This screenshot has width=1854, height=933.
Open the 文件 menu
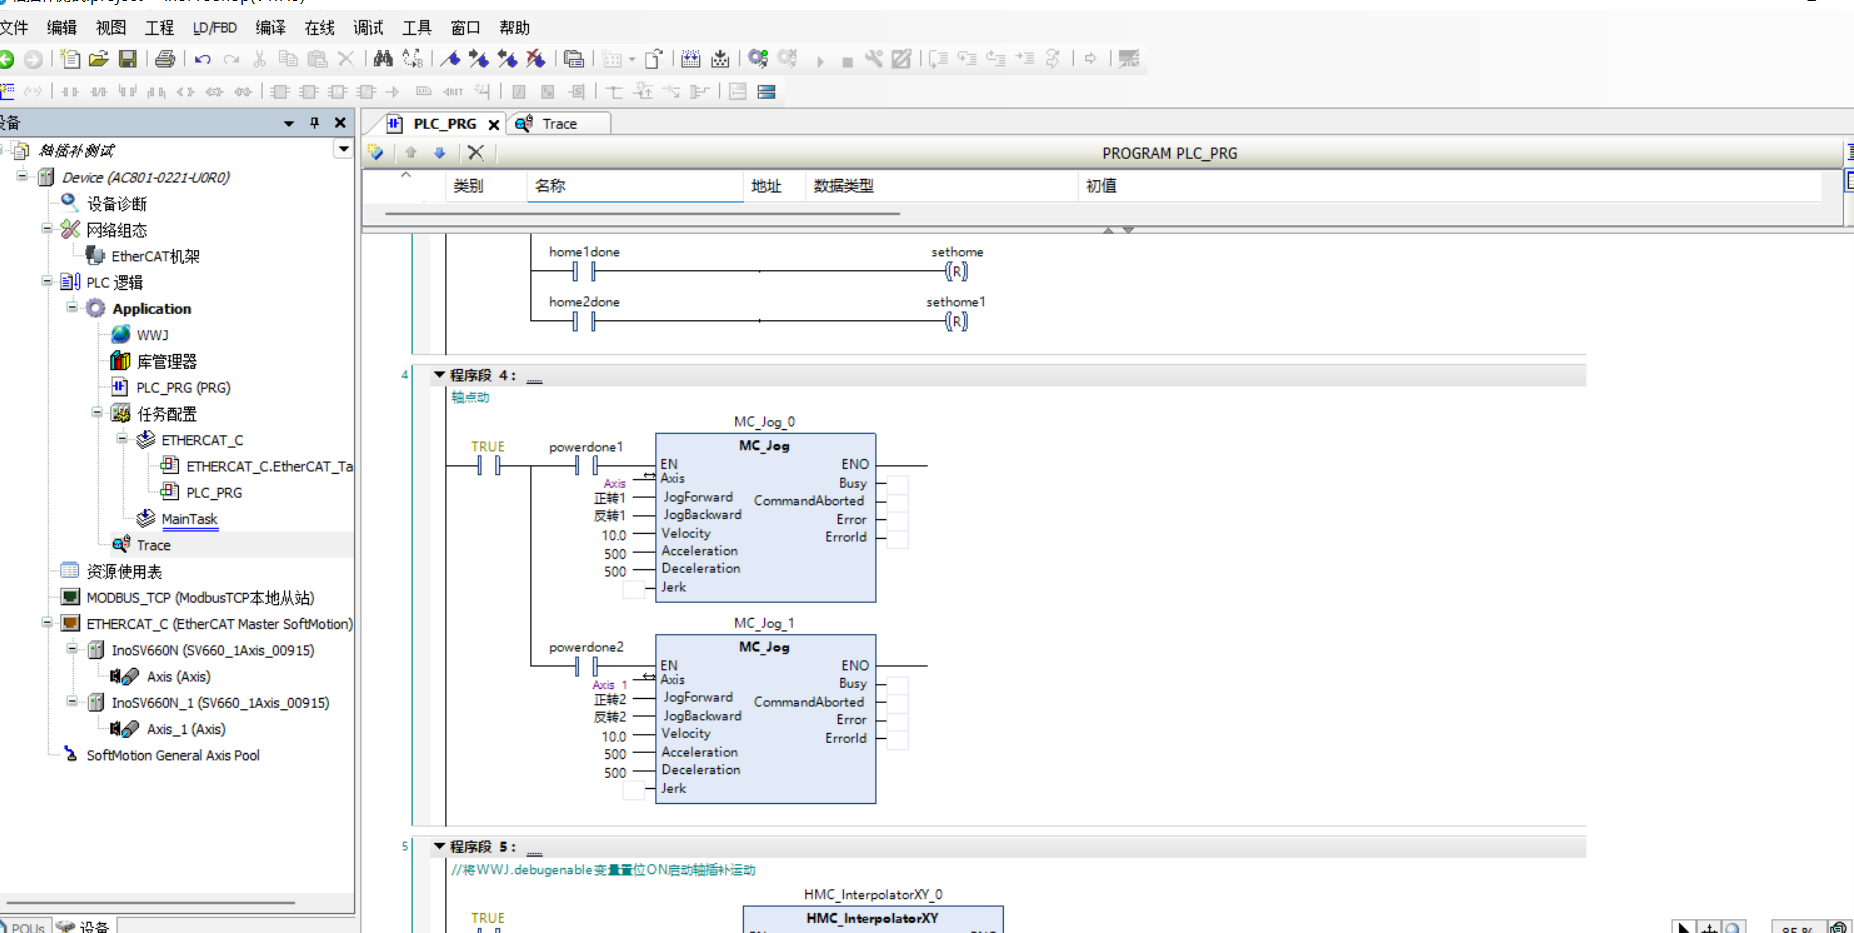coord(14,27)
